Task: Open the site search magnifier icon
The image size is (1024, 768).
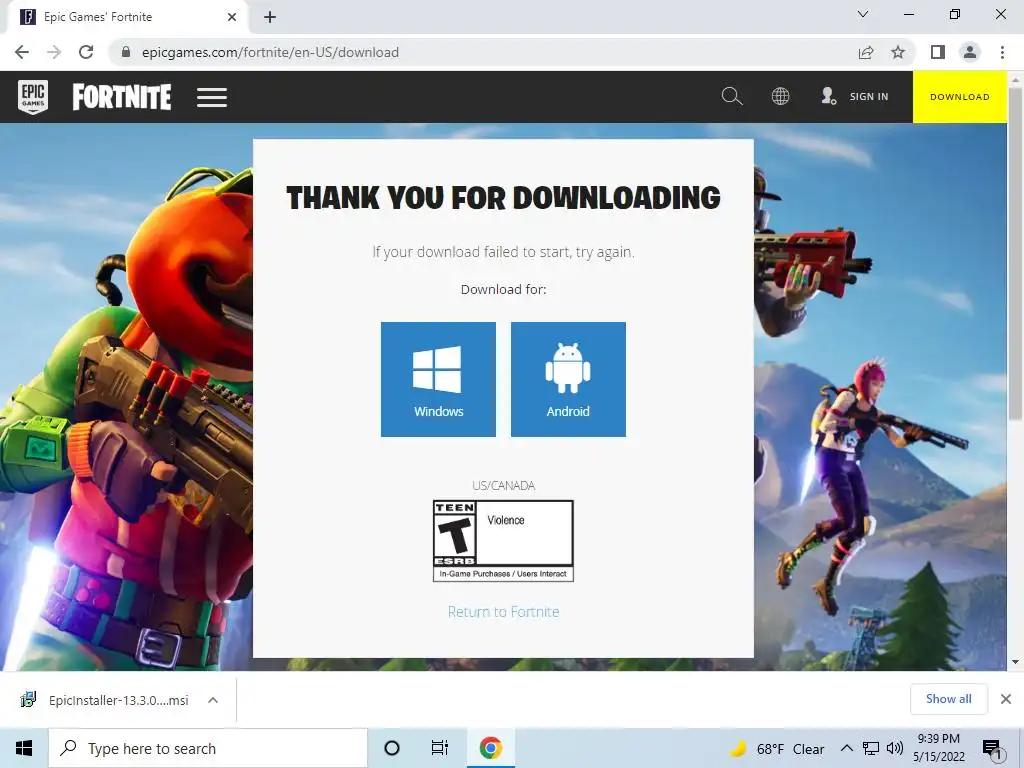Action: (731, 97)
